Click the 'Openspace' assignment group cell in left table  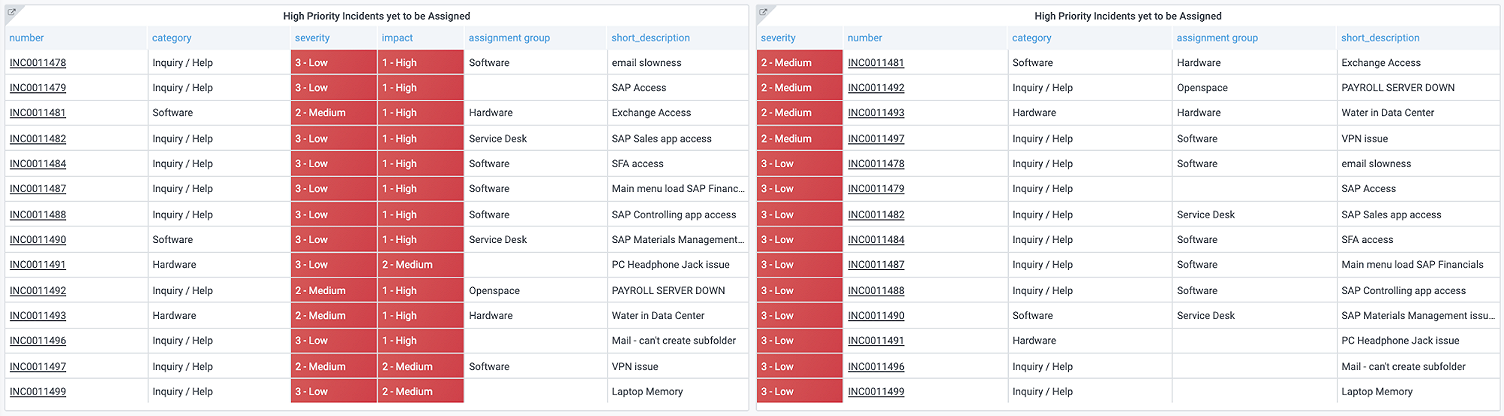494,291
